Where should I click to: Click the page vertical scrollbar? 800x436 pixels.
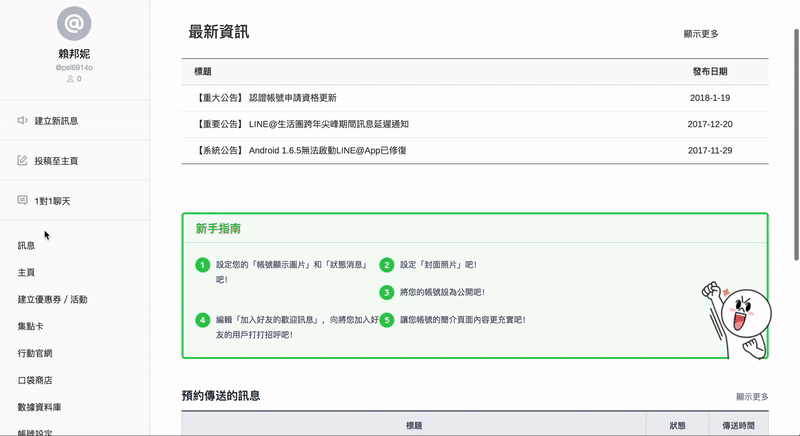[796, 145]
